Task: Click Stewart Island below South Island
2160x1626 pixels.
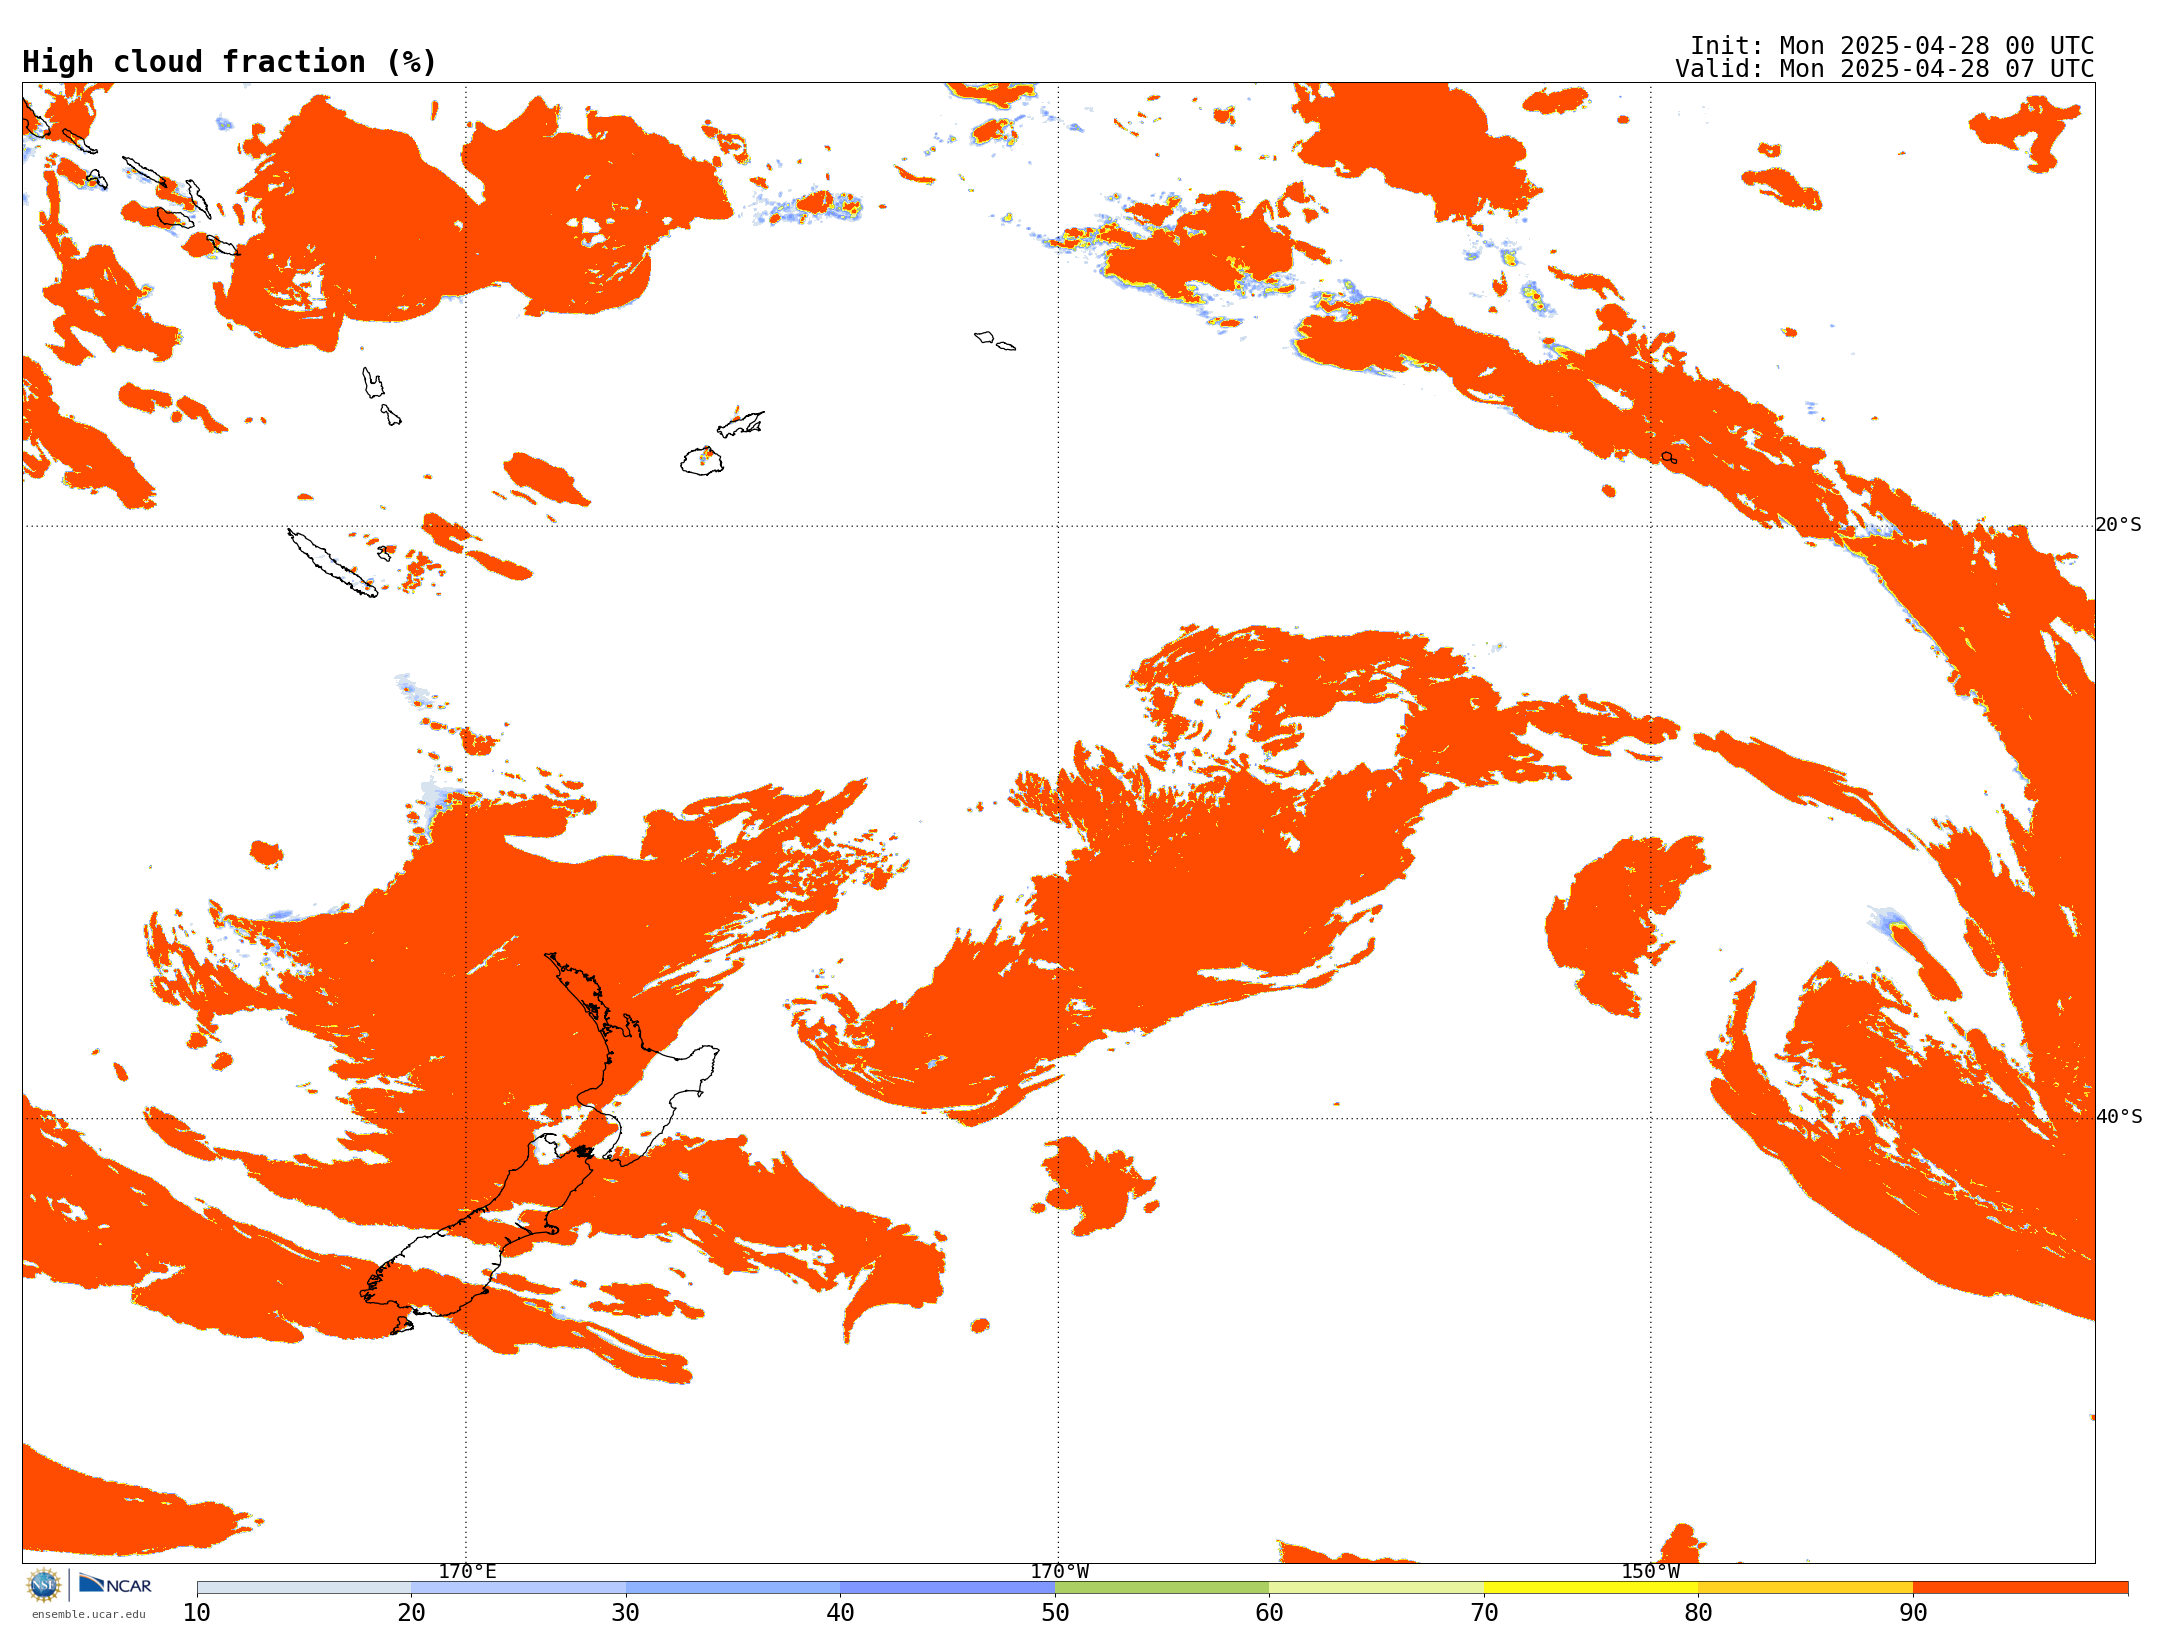Action: click(402, 1326)
